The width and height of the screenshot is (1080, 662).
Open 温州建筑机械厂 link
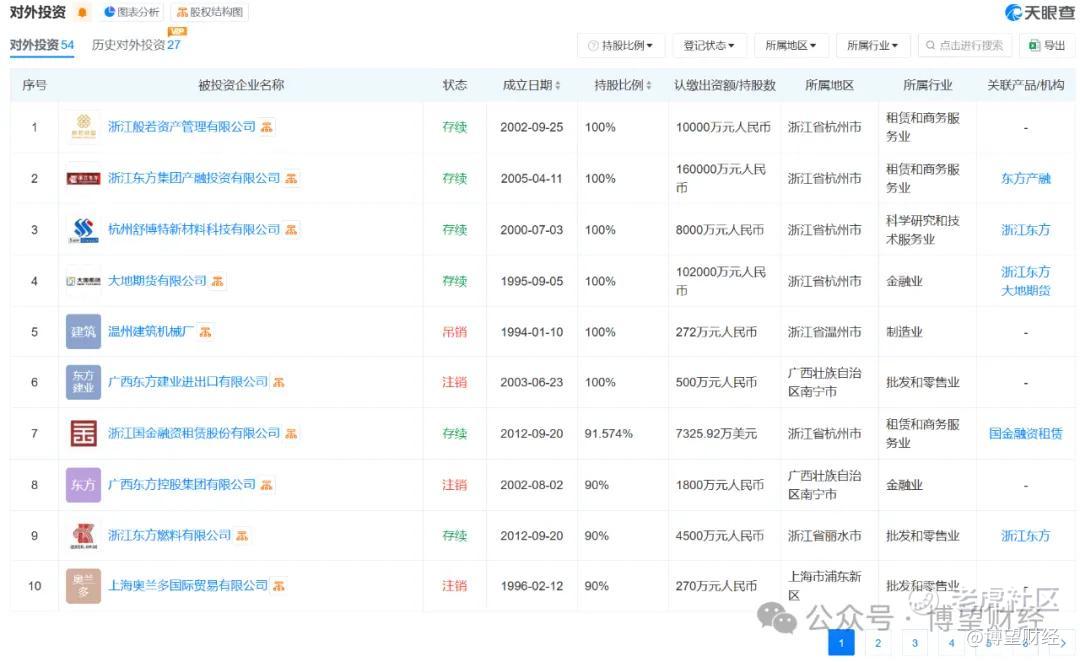point(151,332)
